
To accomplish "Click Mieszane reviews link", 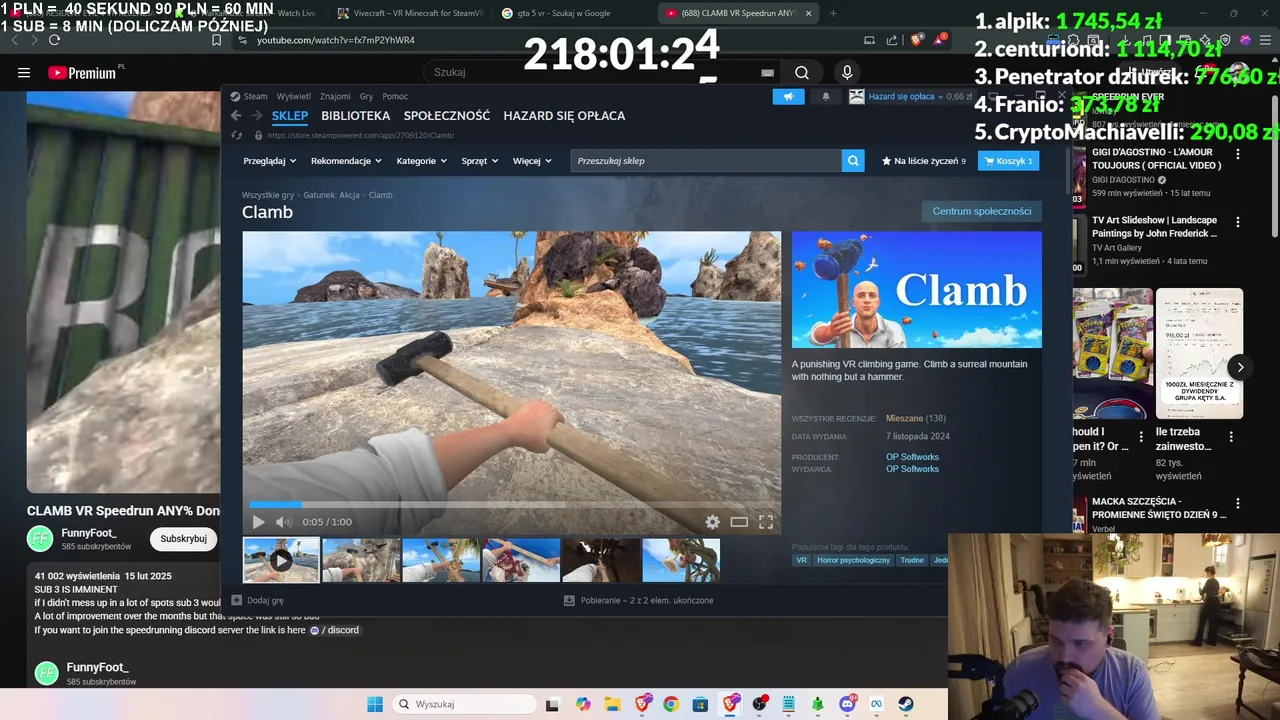I will pyautogui.click(x=904, y=418).
